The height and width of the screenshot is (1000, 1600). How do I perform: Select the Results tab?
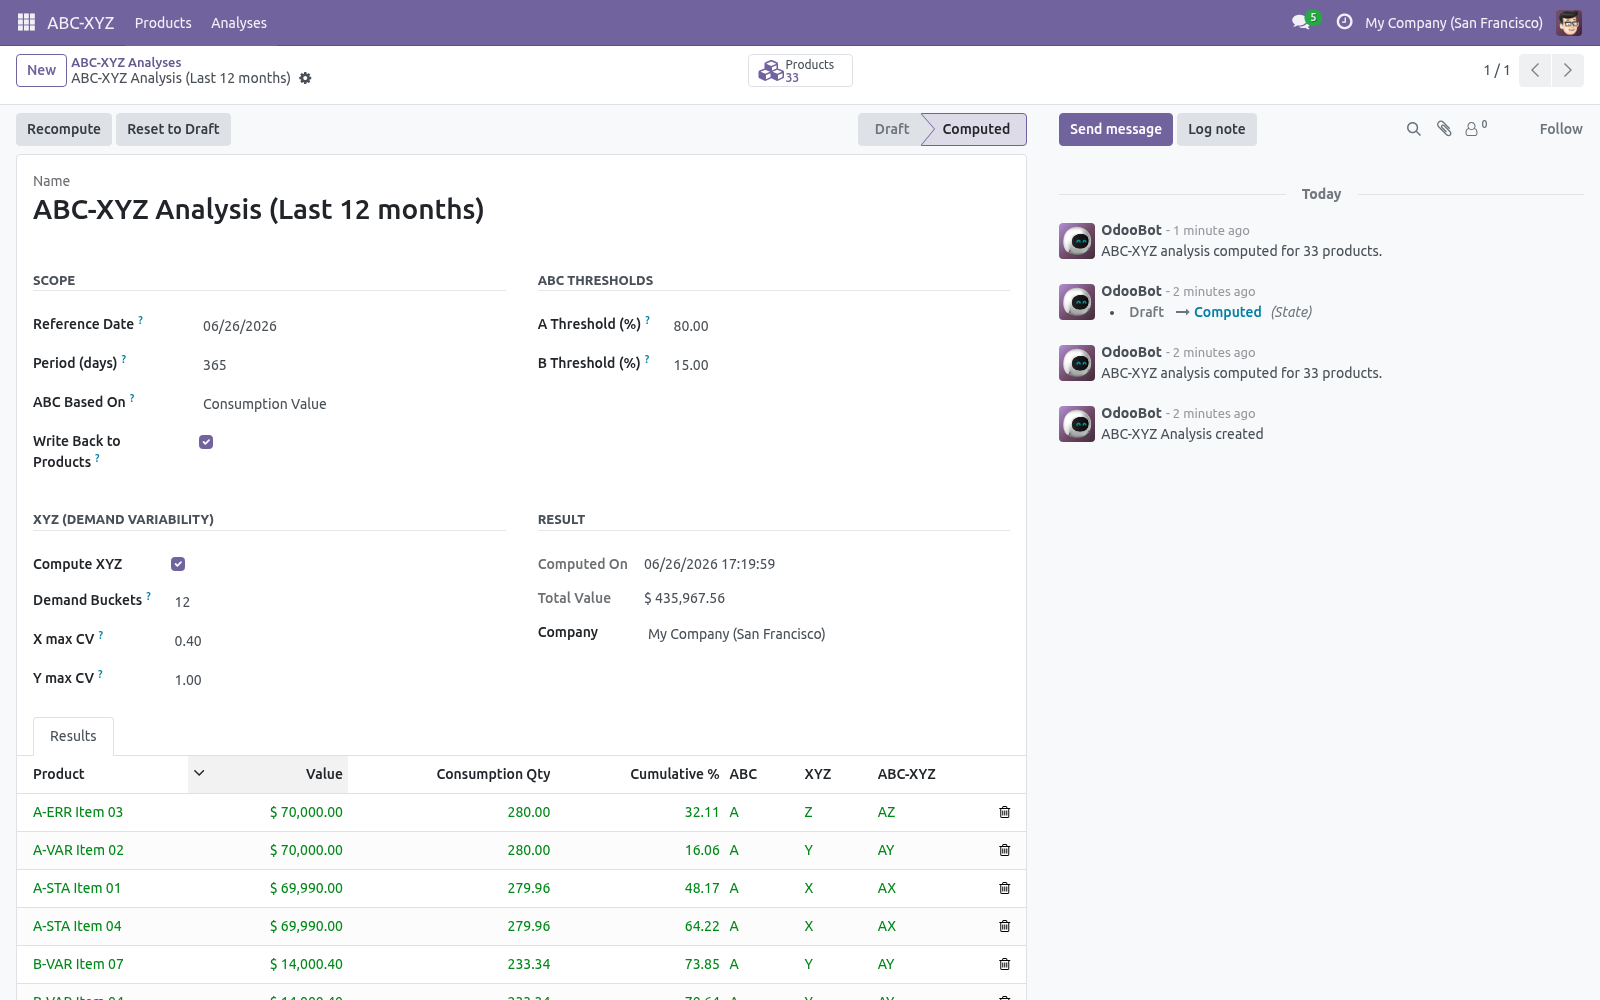point(73,736)
